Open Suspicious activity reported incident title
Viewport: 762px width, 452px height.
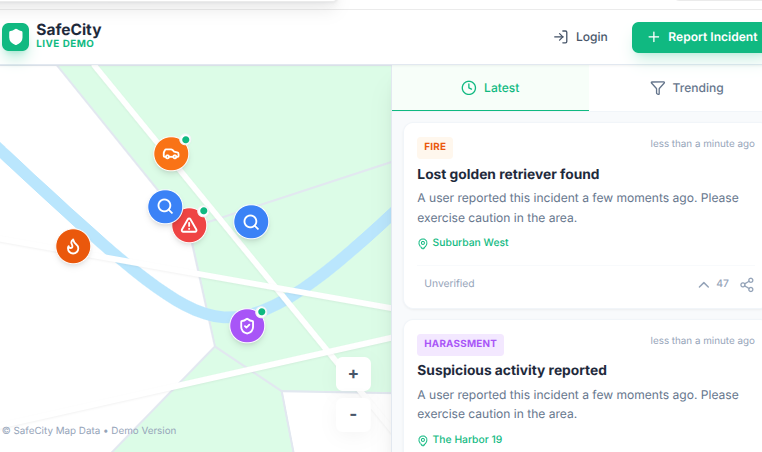[x=511, y=370]
